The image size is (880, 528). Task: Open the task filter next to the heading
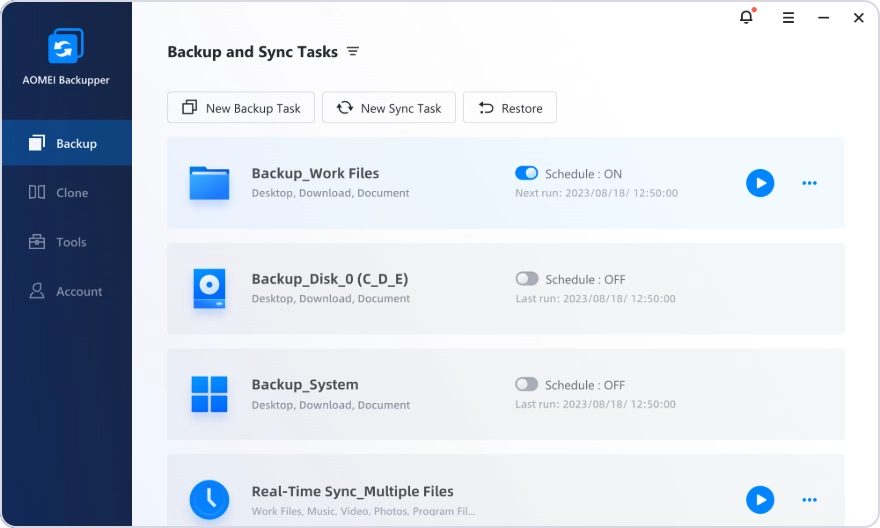[x=353, y=52]
